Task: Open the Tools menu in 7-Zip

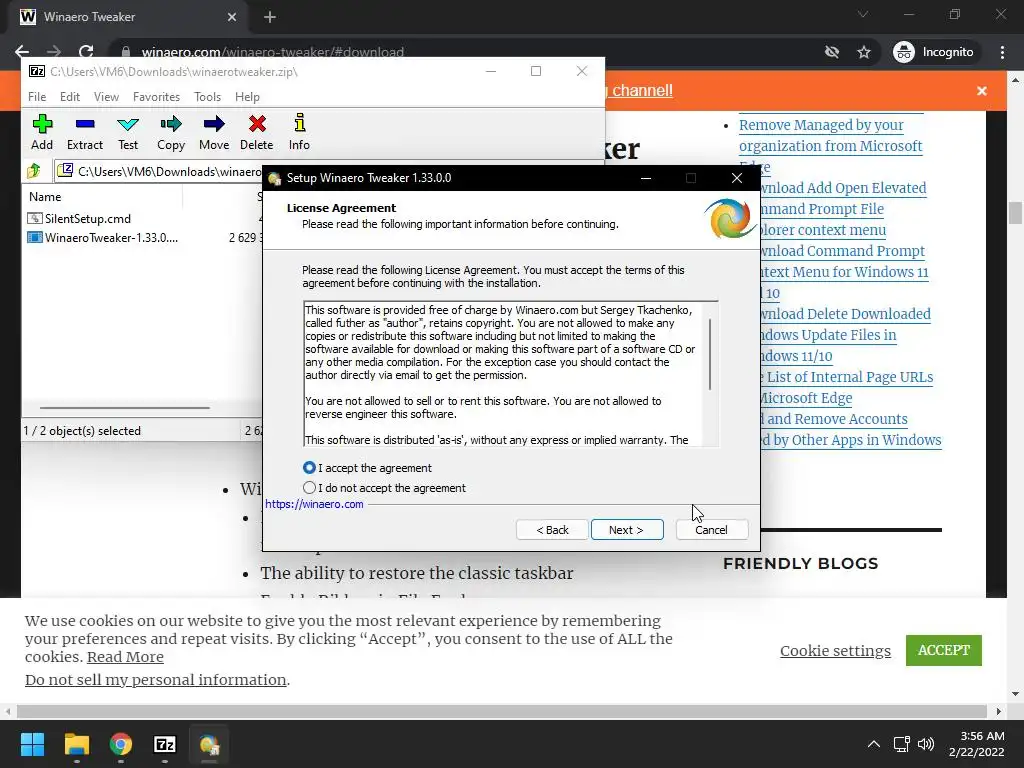Action: point(207,97)
